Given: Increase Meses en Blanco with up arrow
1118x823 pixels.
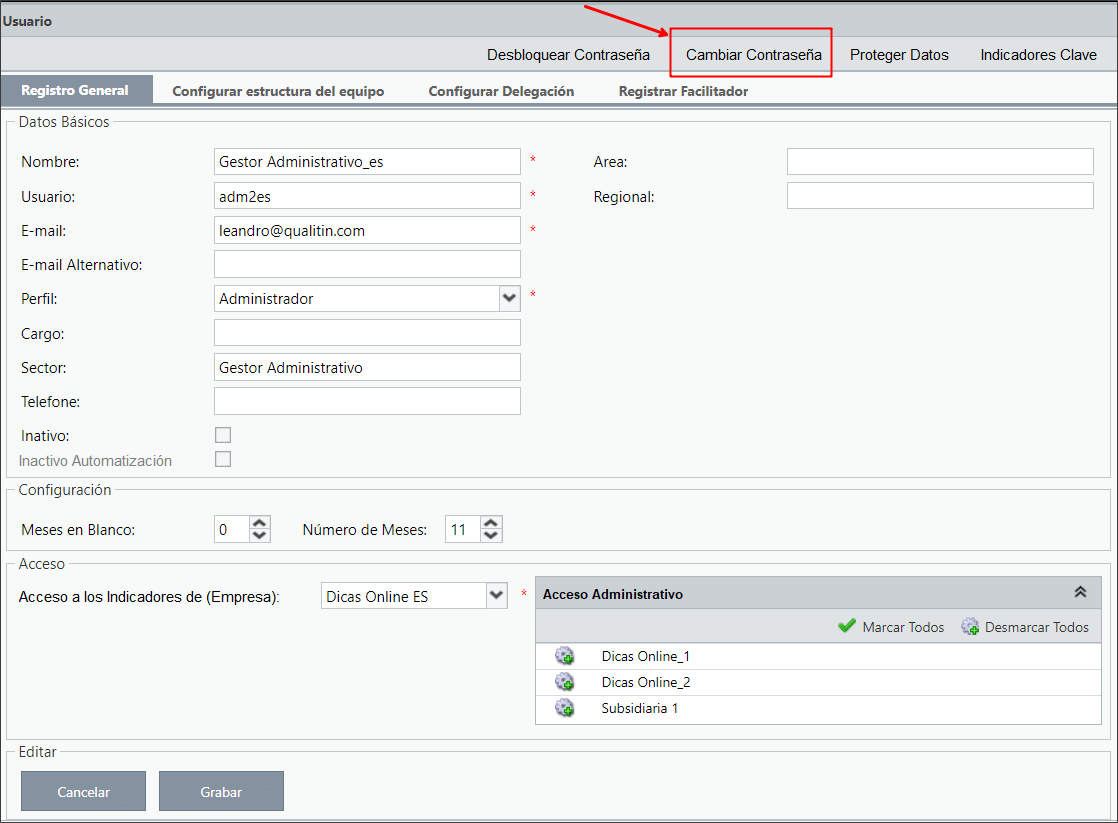Looking at the screenshot, I should [260, 523].
